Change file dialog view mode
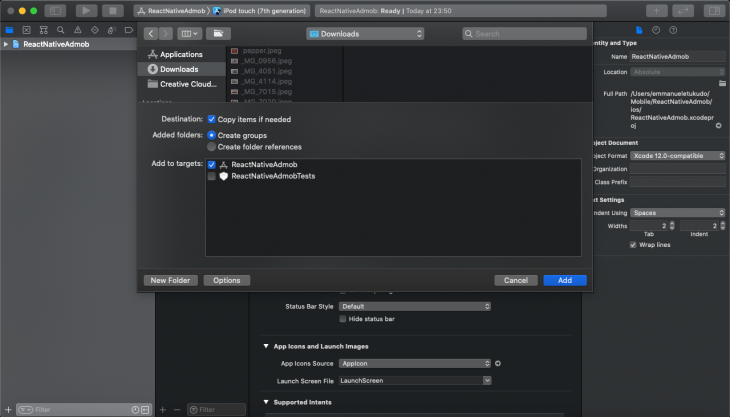 pos(189,34)
